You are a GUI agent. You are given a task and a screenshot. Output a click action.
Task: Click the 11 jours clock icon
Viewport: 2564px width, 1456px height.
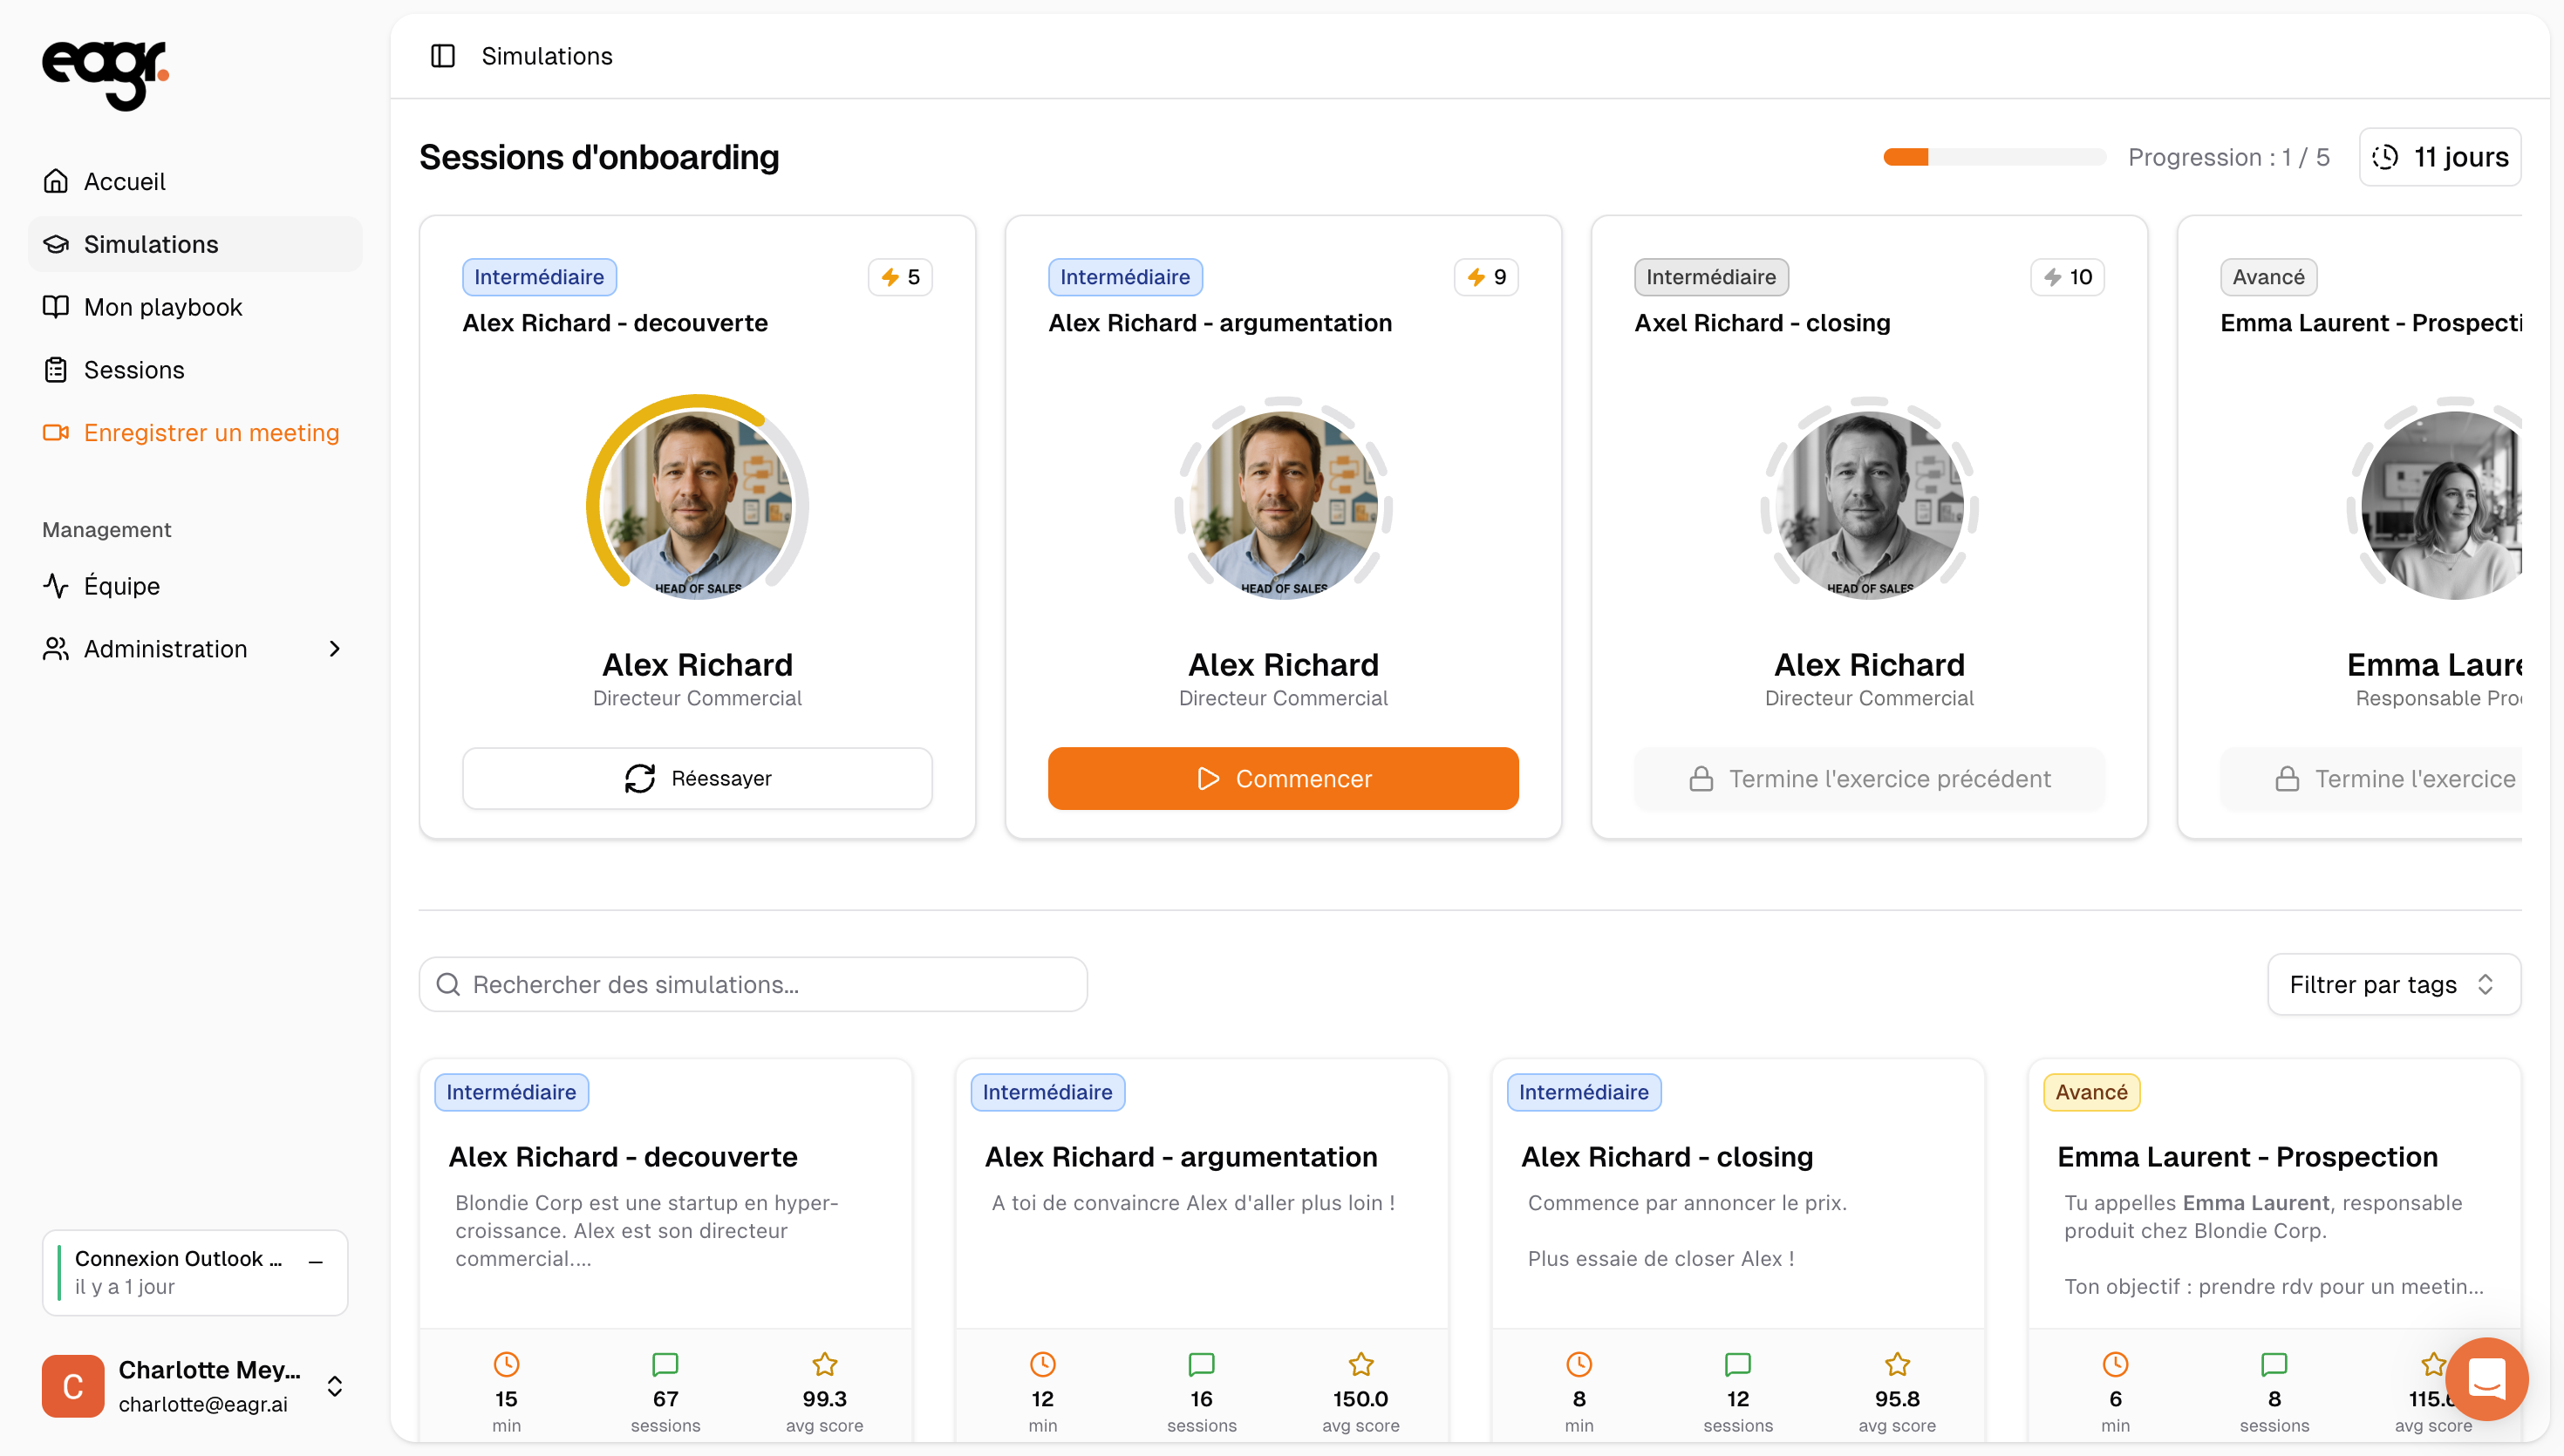coord(2385,157)
